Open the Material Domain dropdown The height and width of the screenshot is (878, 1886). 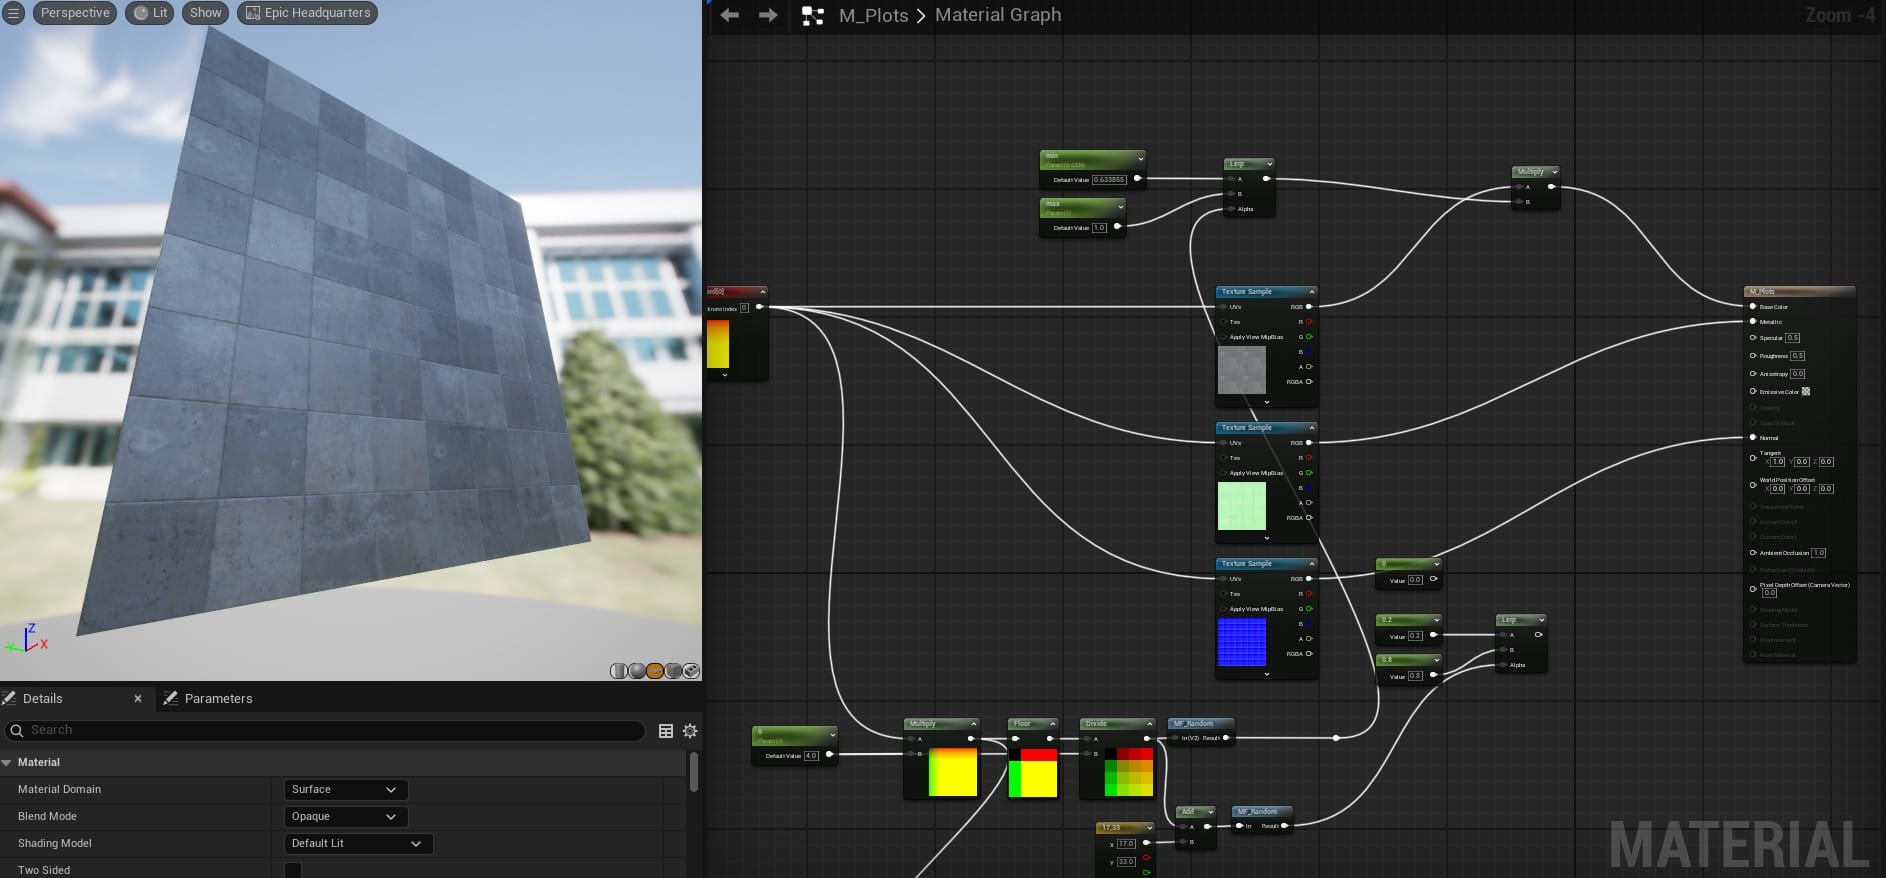[345, 790]
